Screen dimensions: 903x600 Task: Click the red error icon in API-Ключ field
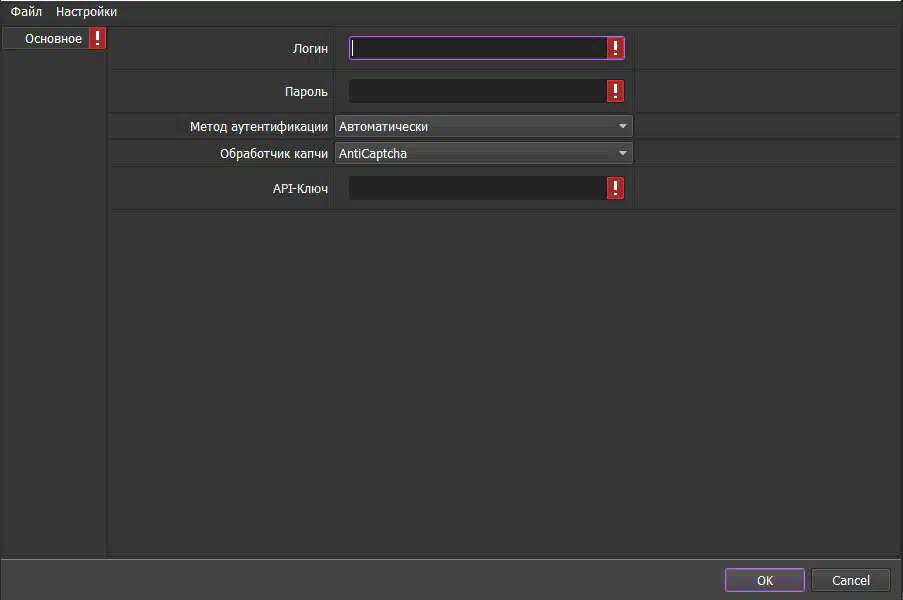pos(616,188)
